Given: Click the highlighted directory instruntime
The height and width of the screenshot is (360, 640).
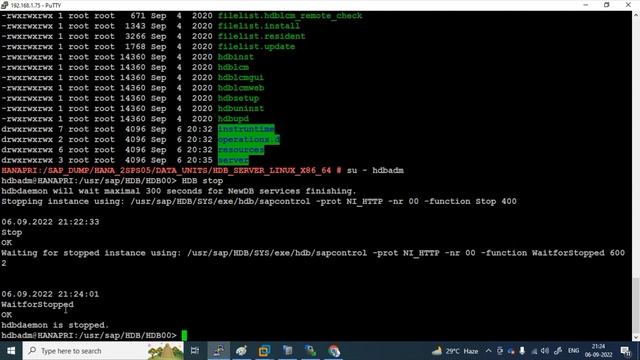Looking at the screenshot, I should pyautogui.click(x=246, y=129).
